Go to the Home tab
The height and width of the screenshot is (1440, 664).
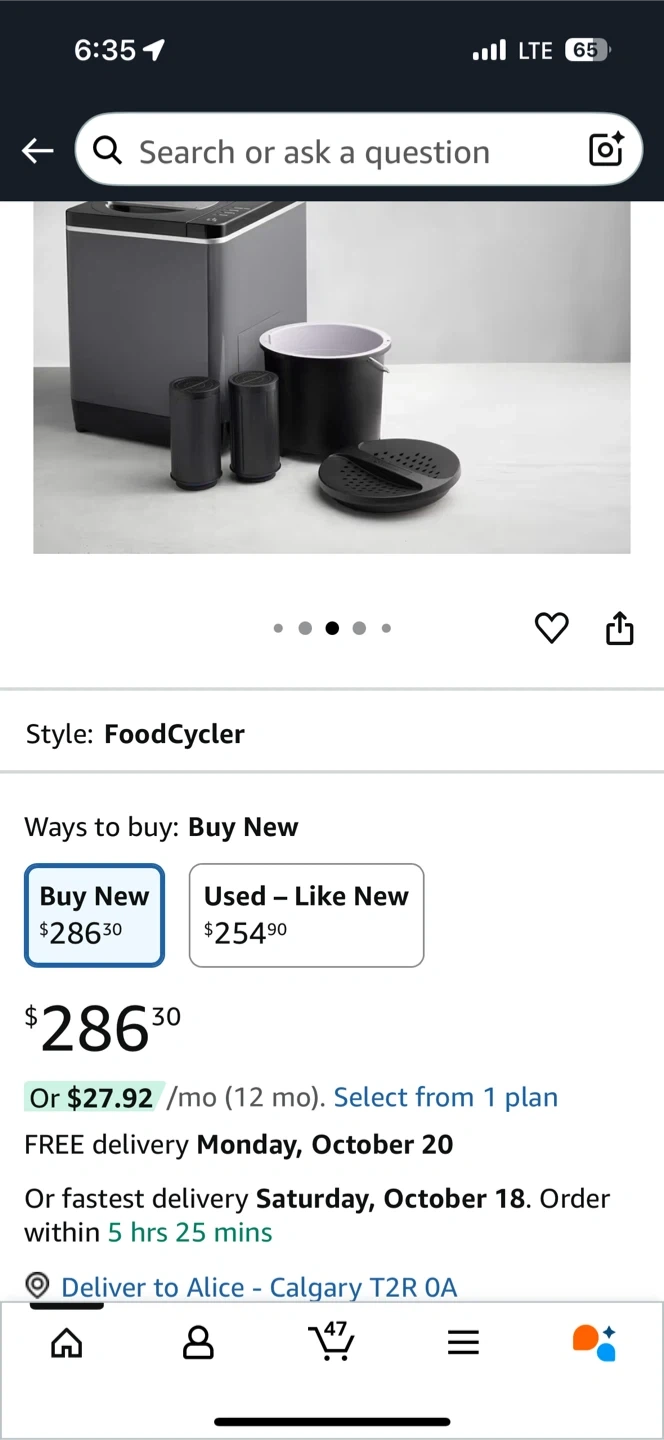(66, 1343)
